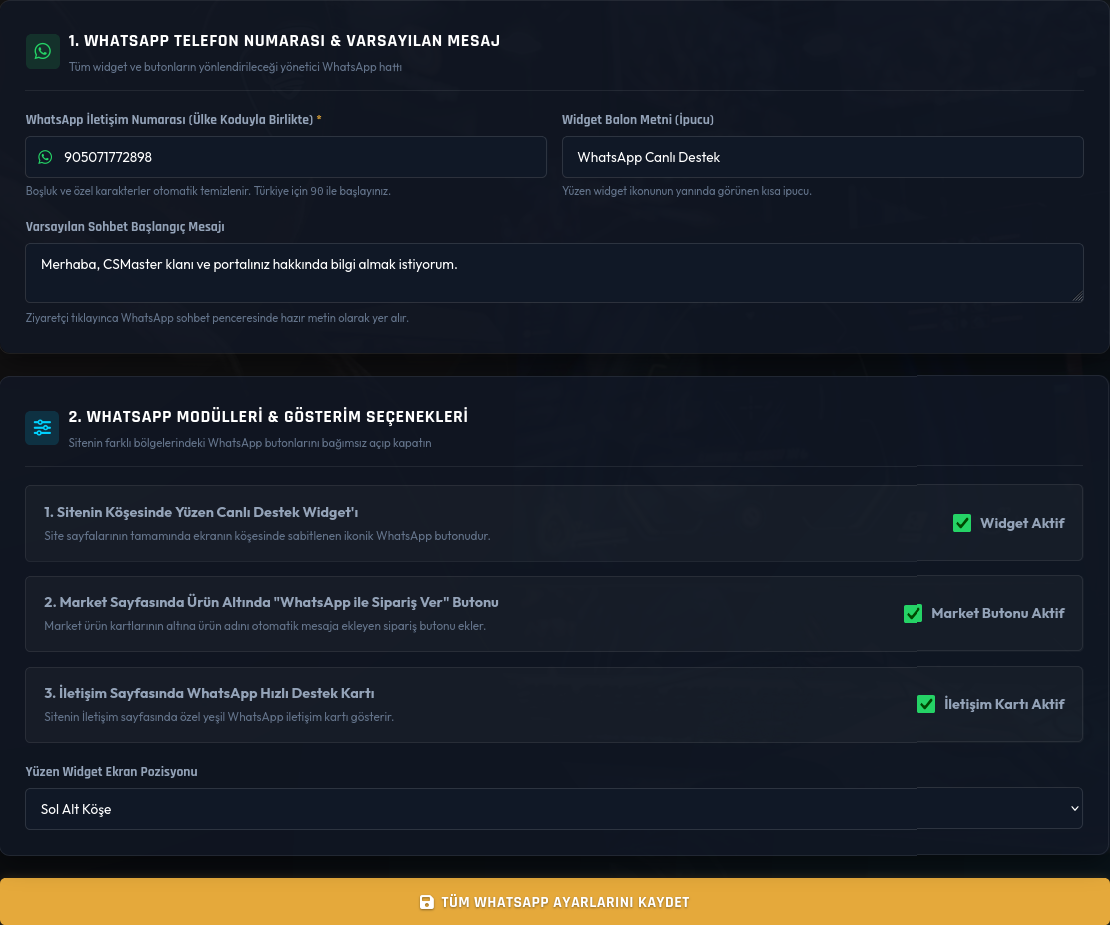Click '2. WHATSAPP MODÜLLERİ & GÖSTERİM SEÇENEKLERİ' title
This screenshot has height=925, width=1110.
268,417
